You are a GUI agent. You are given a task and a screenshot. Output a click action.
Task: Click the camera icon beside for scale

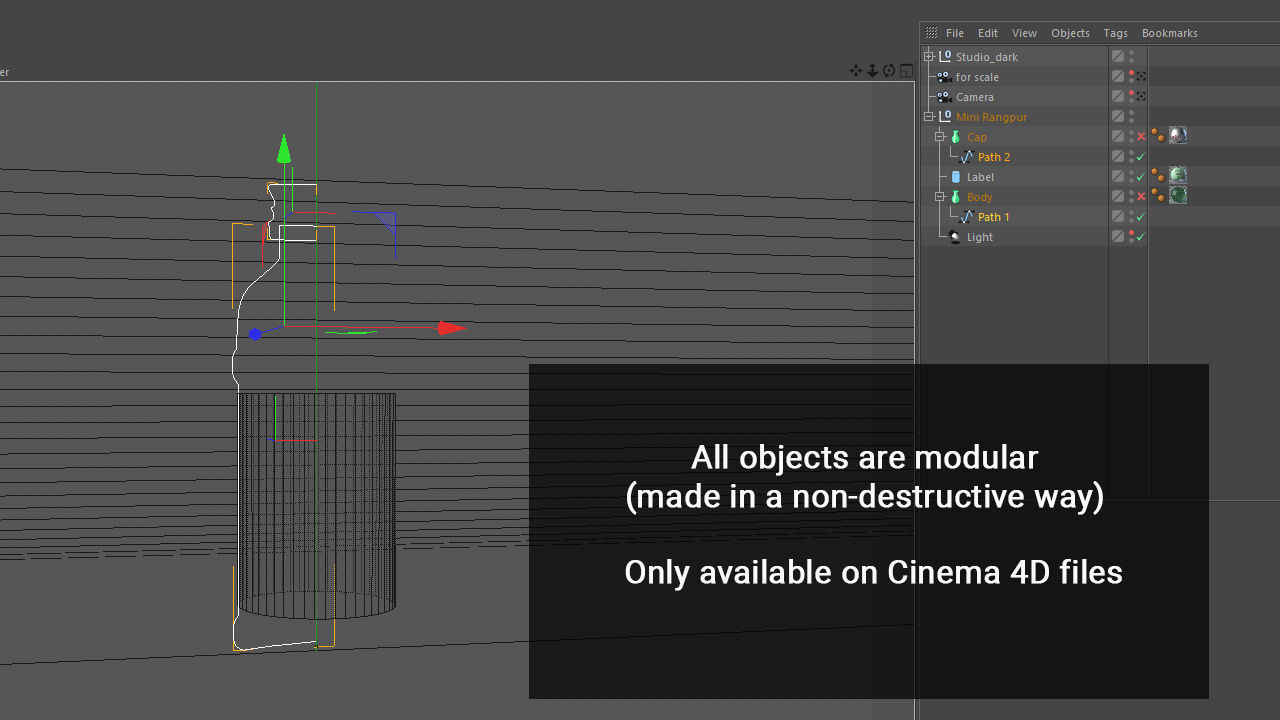(x=944, y=77)
